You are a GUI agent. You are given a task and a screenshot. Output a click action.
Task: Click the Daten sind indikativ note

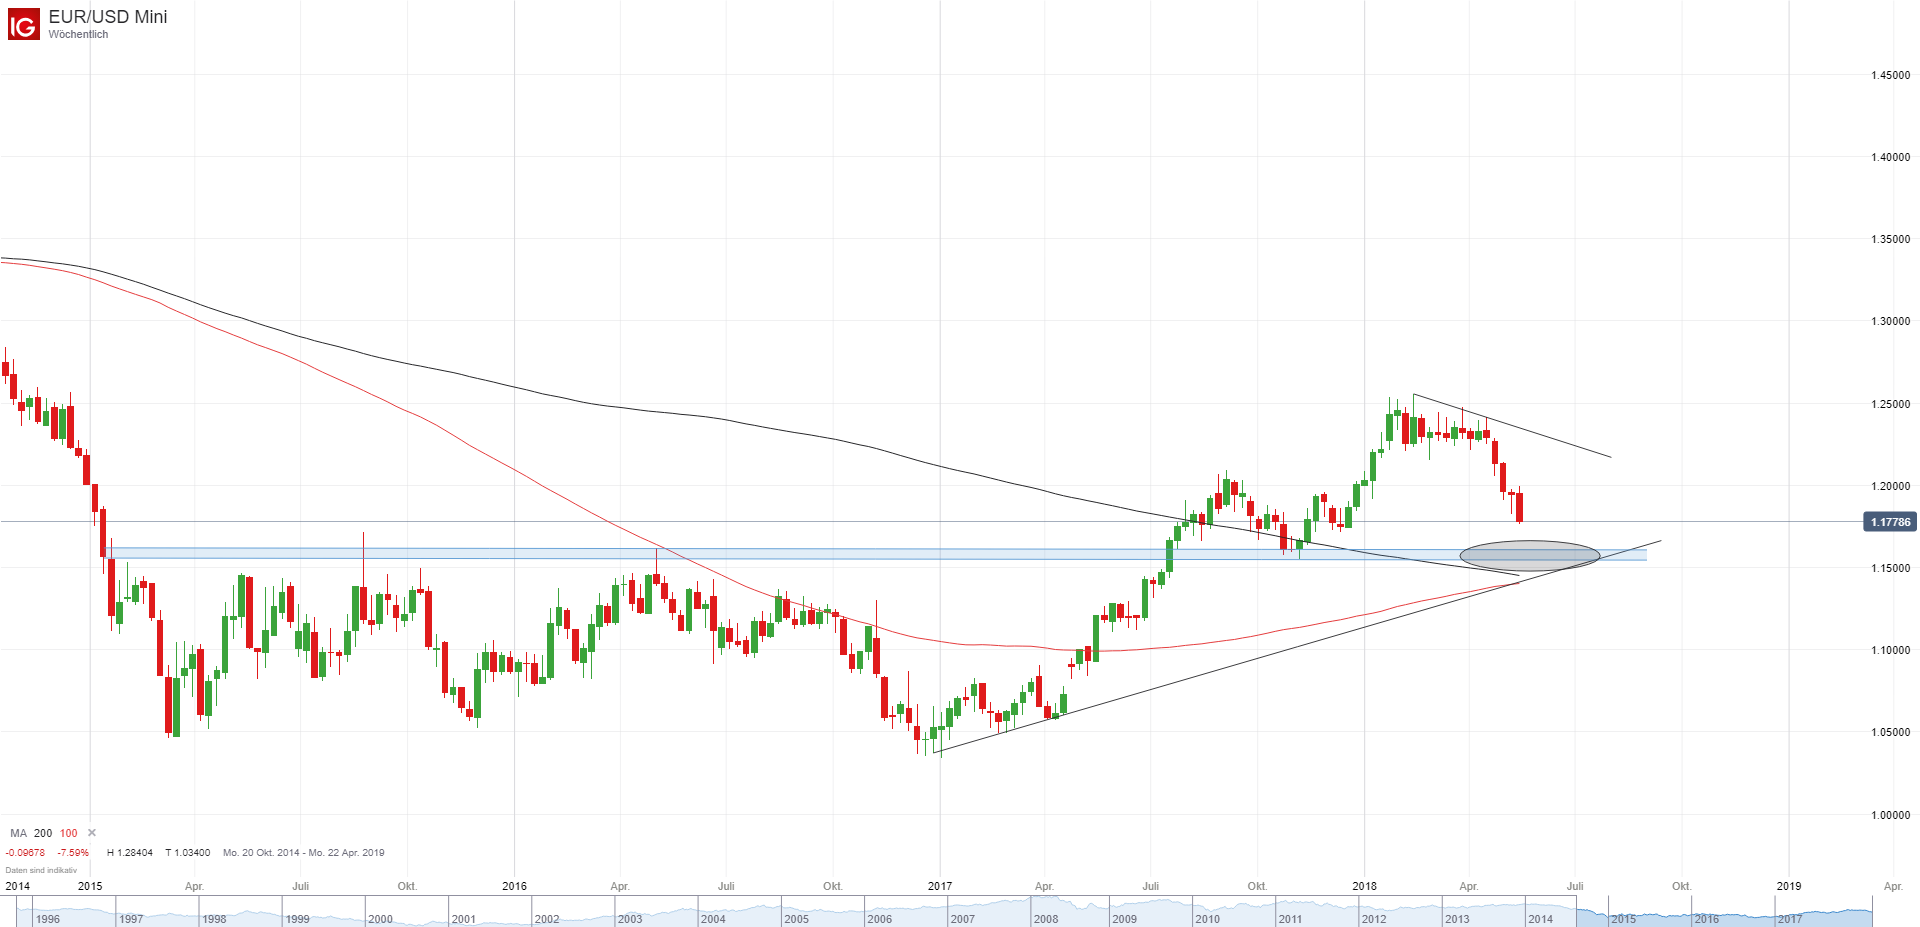click(x=41, y=870)
